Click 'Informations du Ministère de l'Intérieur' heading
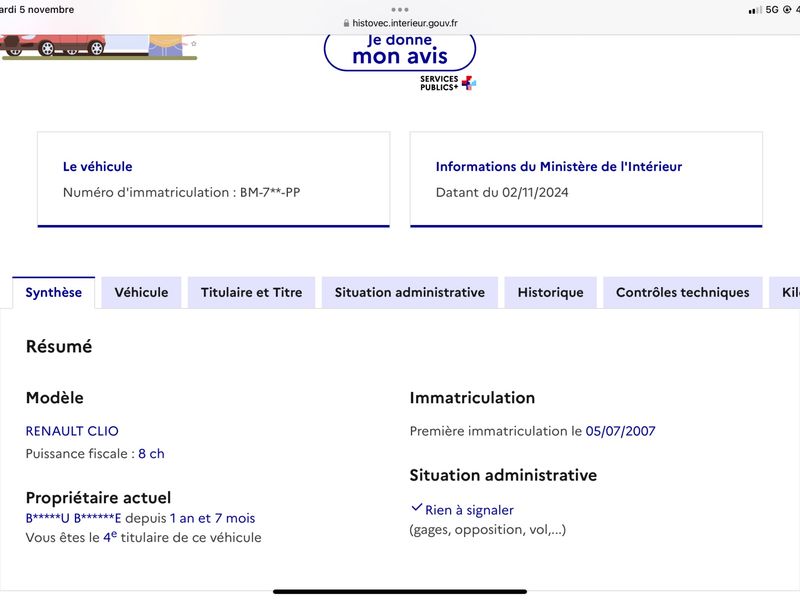This screenshot has height=600, width=800. pyautogui.click(x=559, y=166)
